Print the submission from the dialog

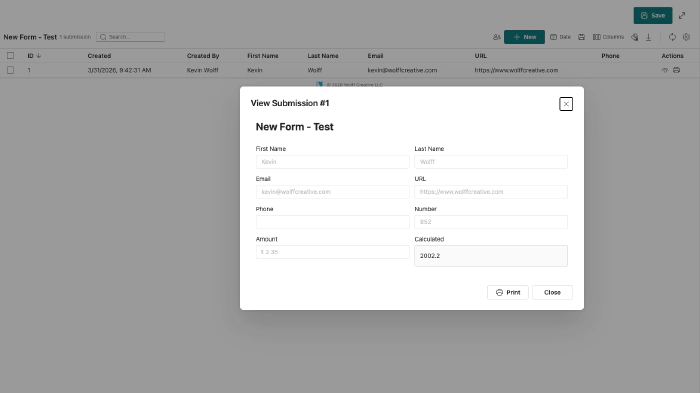pos(508,293)
